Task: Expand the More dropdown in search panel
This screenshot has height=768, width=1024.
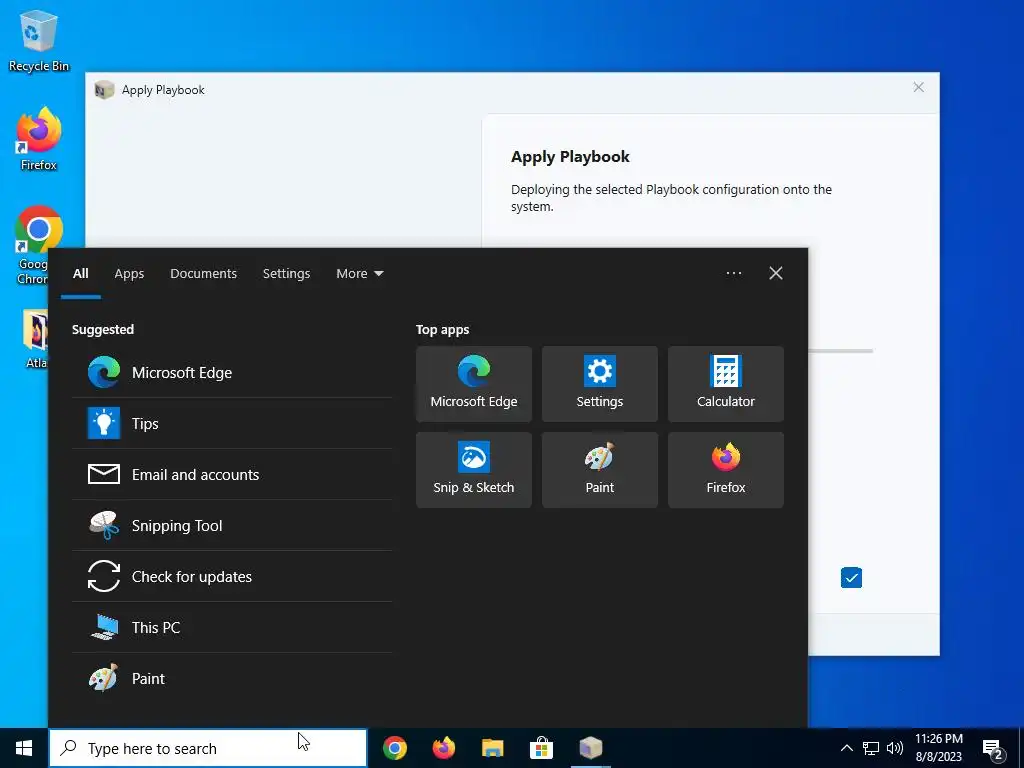Action: [x=359, y=274]
